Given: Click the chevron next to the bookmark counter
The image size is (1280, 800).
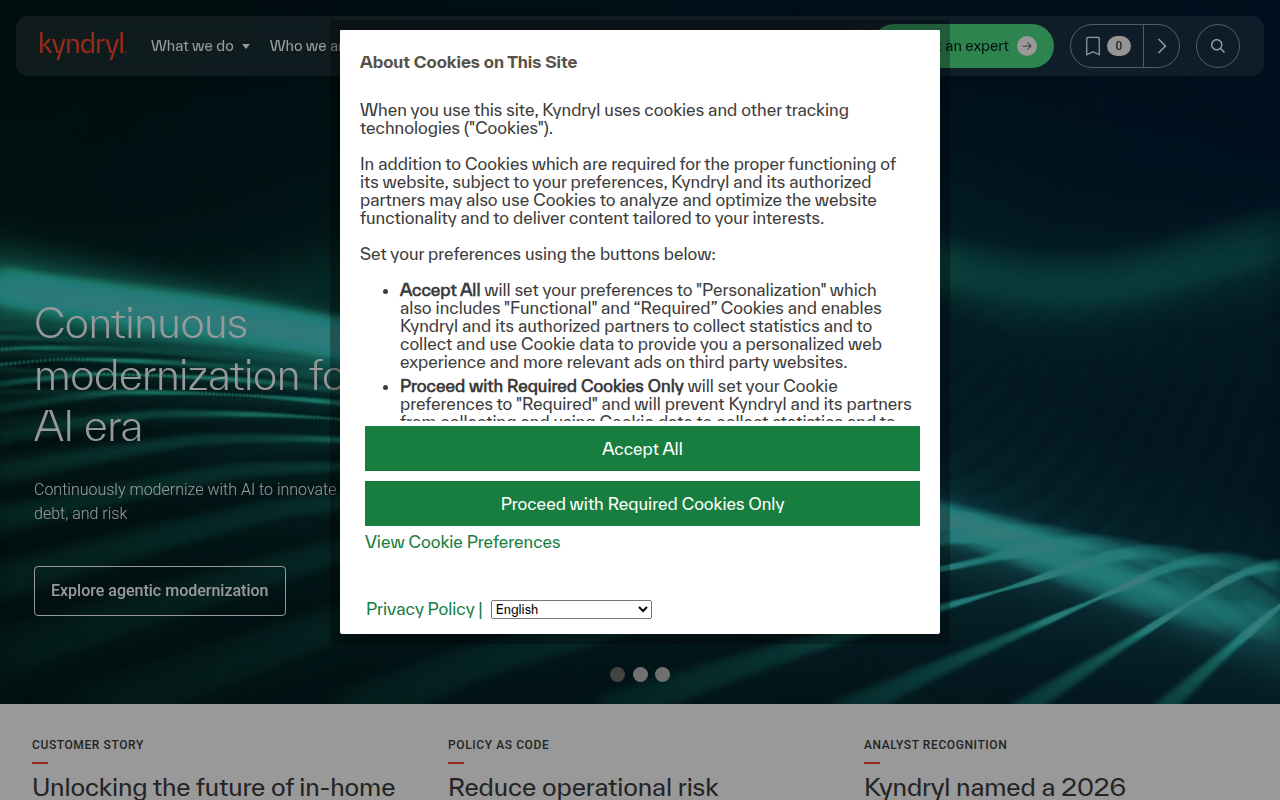Looking at the screenshot, I should [x=1162, y=46].
